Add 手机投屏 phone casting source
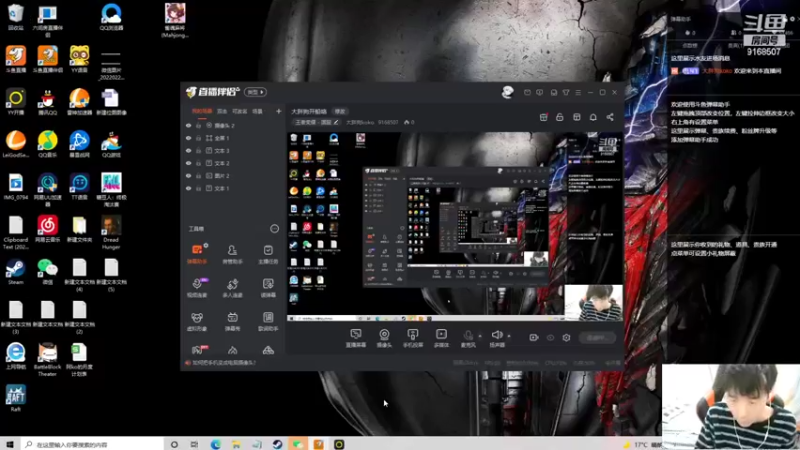The image size is (800, 450). click(413, 338)
